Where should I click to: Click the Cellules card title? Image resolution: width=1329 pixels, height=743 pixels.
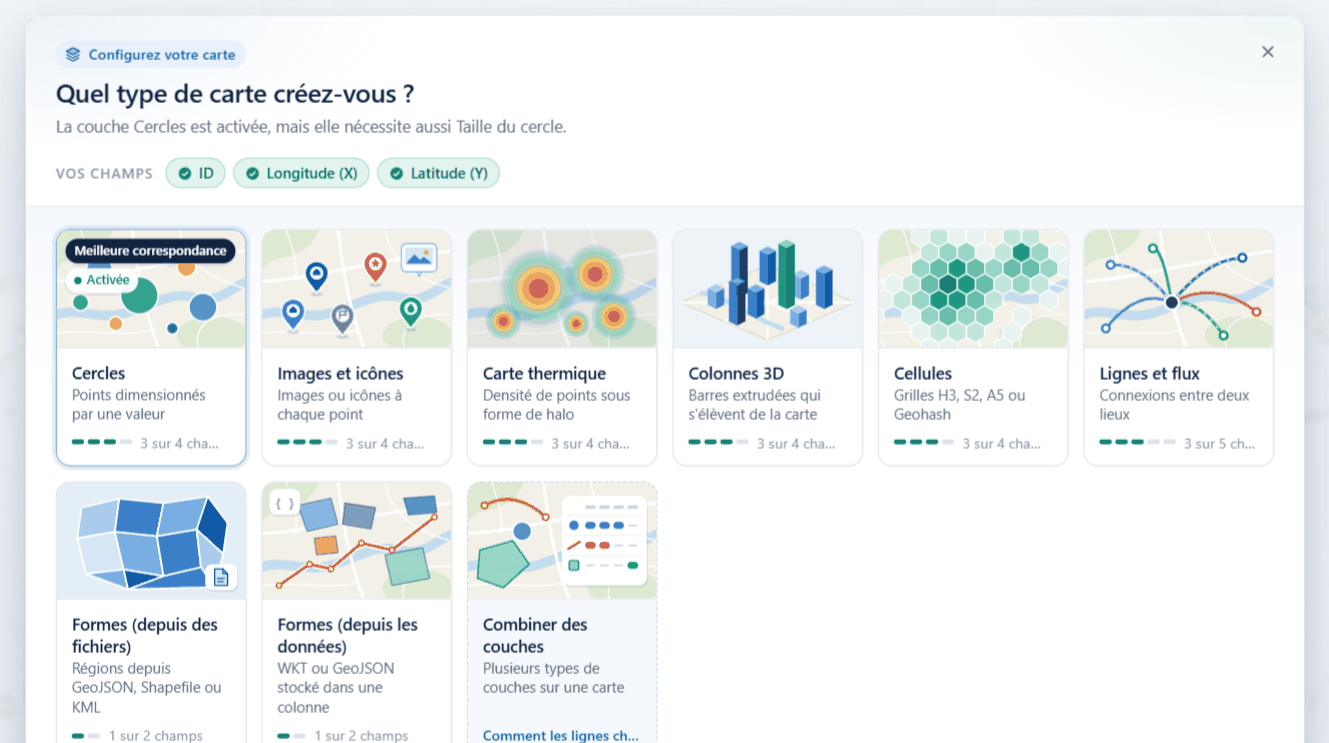[x=923, y=374]
